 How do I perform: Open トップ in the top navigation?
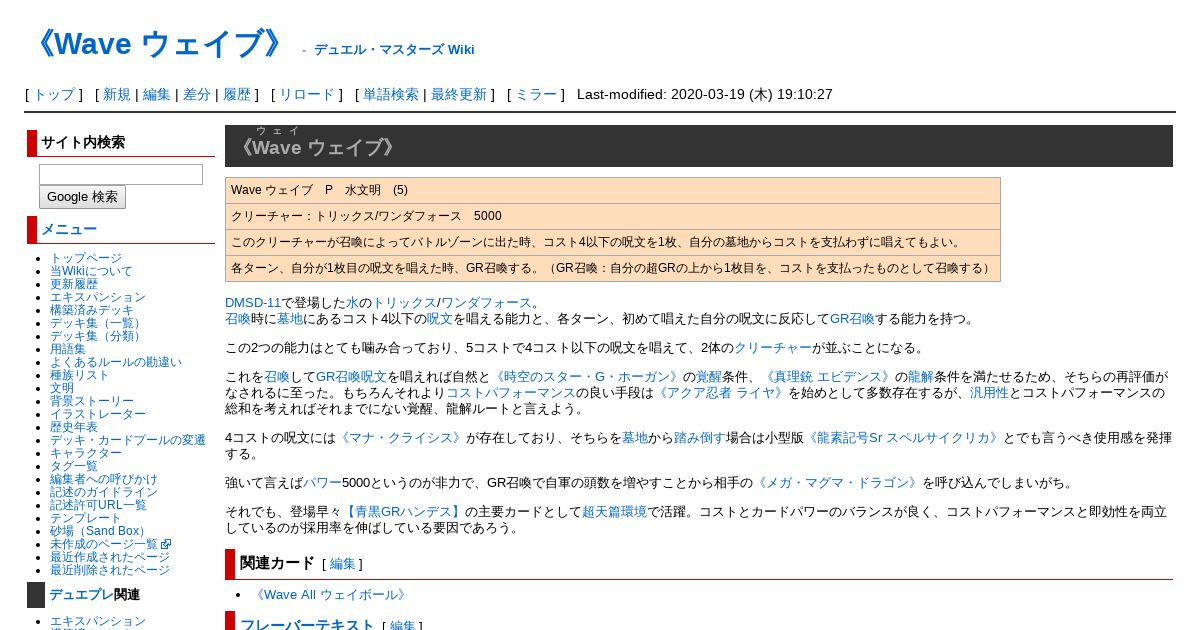(x=54, y=94)
